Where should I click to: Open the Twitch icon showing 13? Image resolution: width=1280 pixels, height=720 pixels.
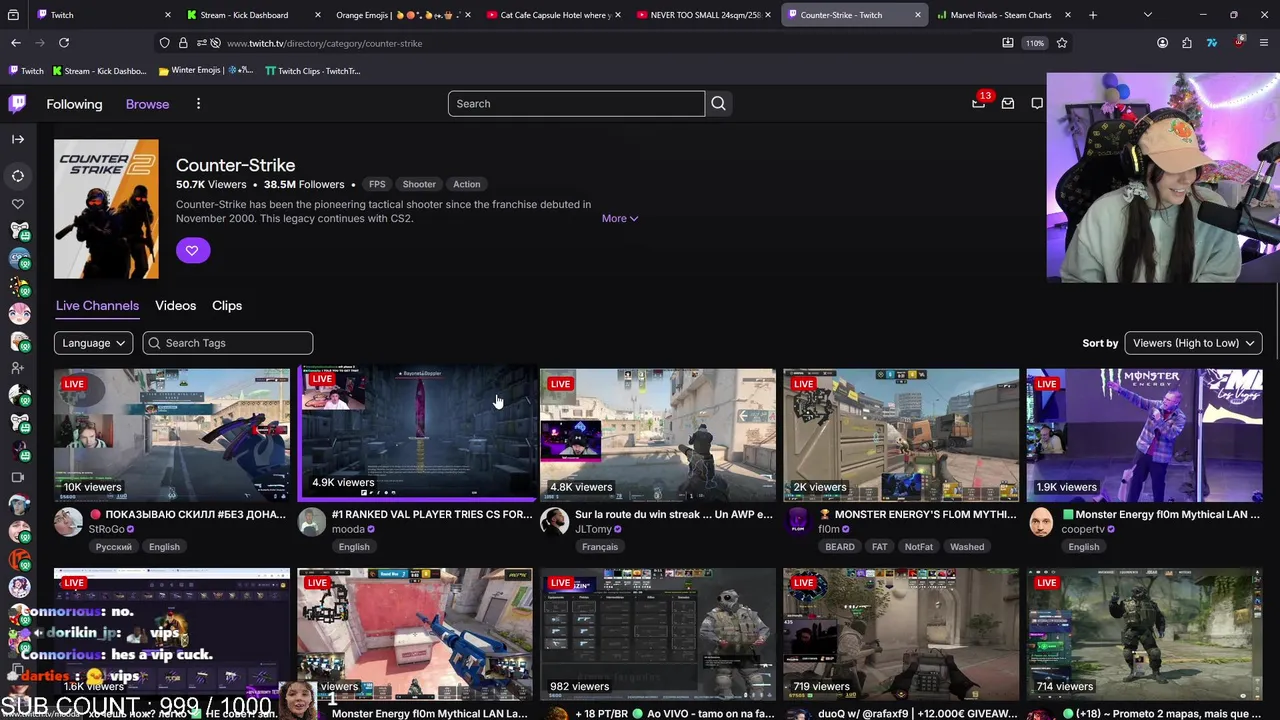pos(979,103)
